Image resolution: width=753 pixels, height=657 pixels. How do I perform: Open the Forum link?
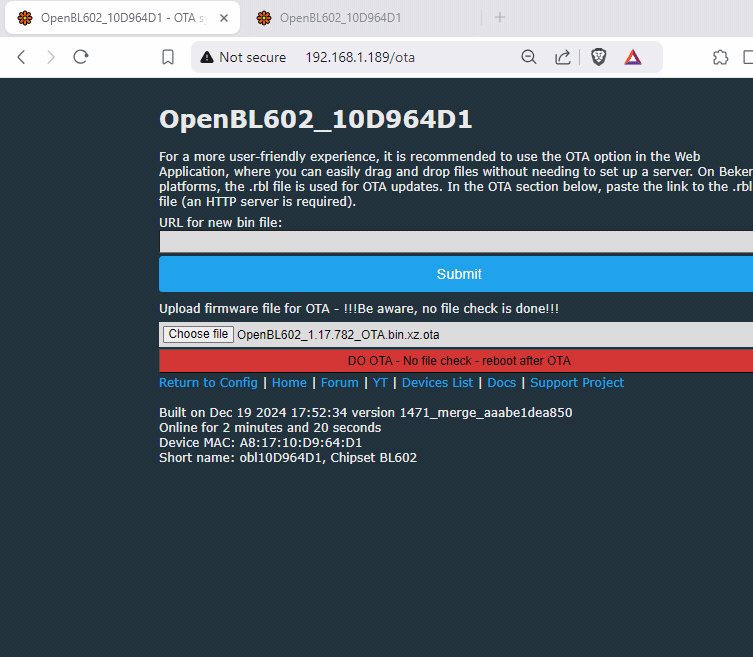[340, 383]
